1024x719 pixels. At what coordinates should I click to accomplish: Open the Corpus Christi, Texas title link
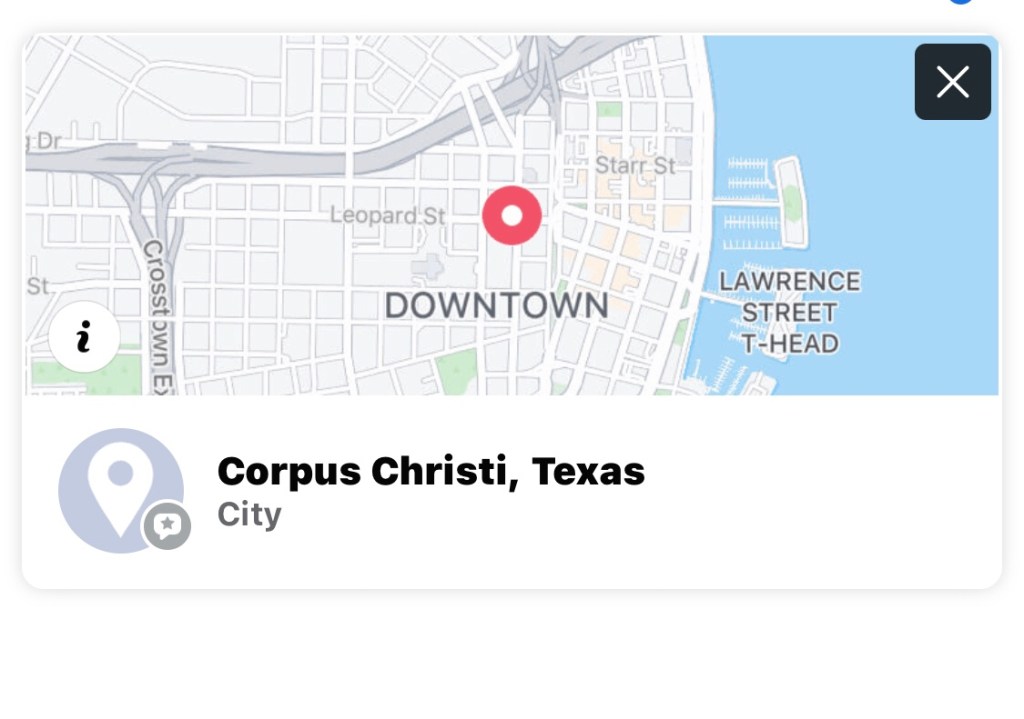click(431, 471)
